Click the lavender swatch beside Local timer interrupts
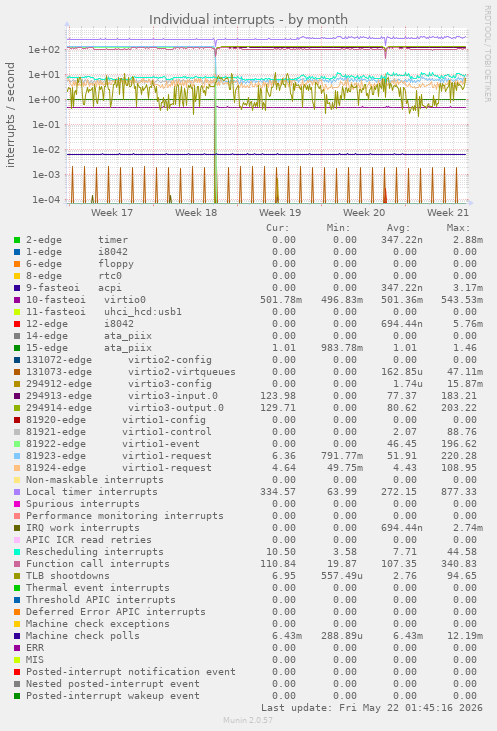This screenshot has width=497, height=731. [17, 492]
